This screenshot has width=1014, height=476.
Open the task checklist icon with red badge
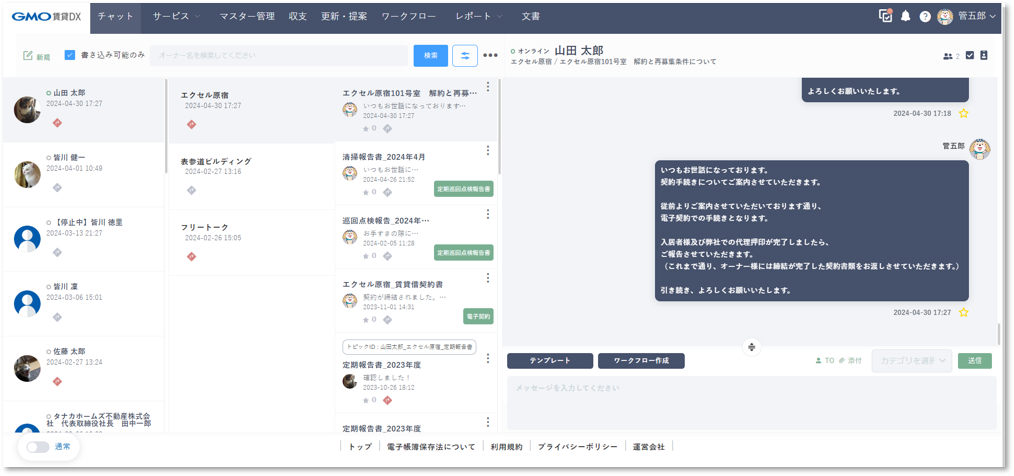tap(885, 16)
